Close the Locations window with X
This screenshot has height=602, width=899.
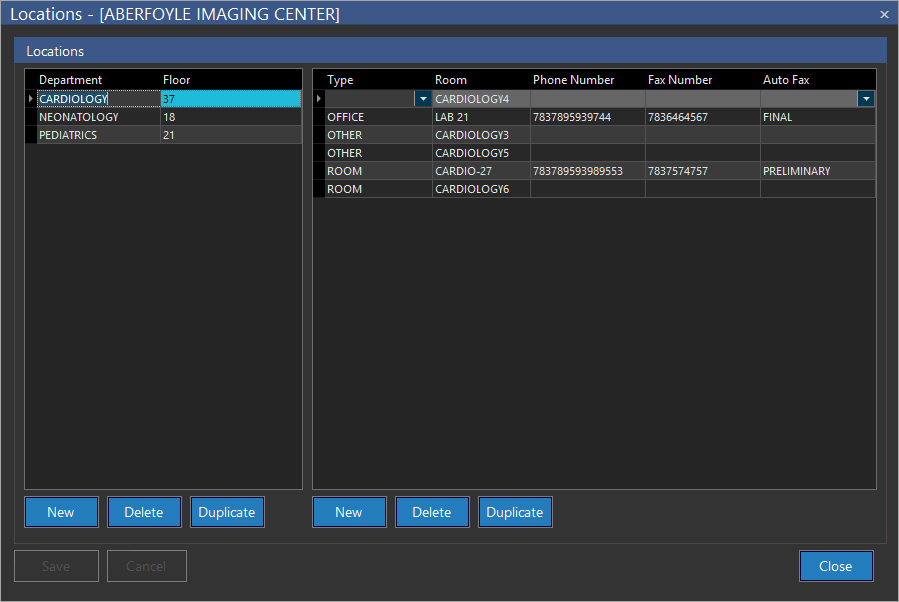click(x=884, y=14)
